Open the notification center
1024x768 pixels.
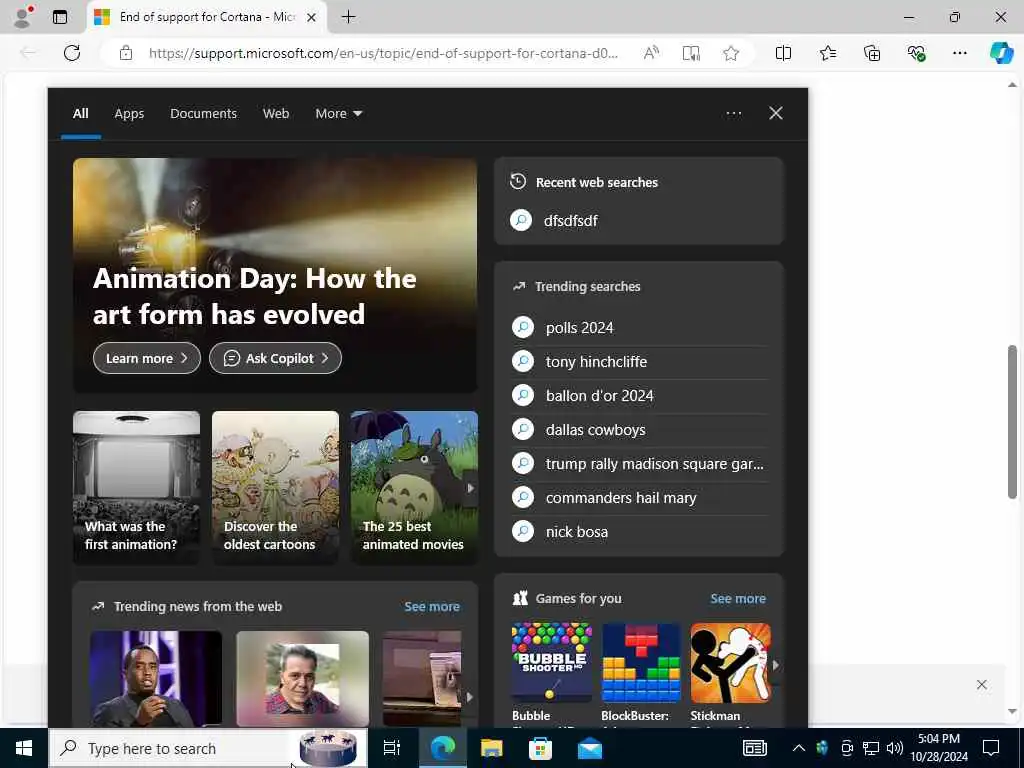tap(991, 748)
